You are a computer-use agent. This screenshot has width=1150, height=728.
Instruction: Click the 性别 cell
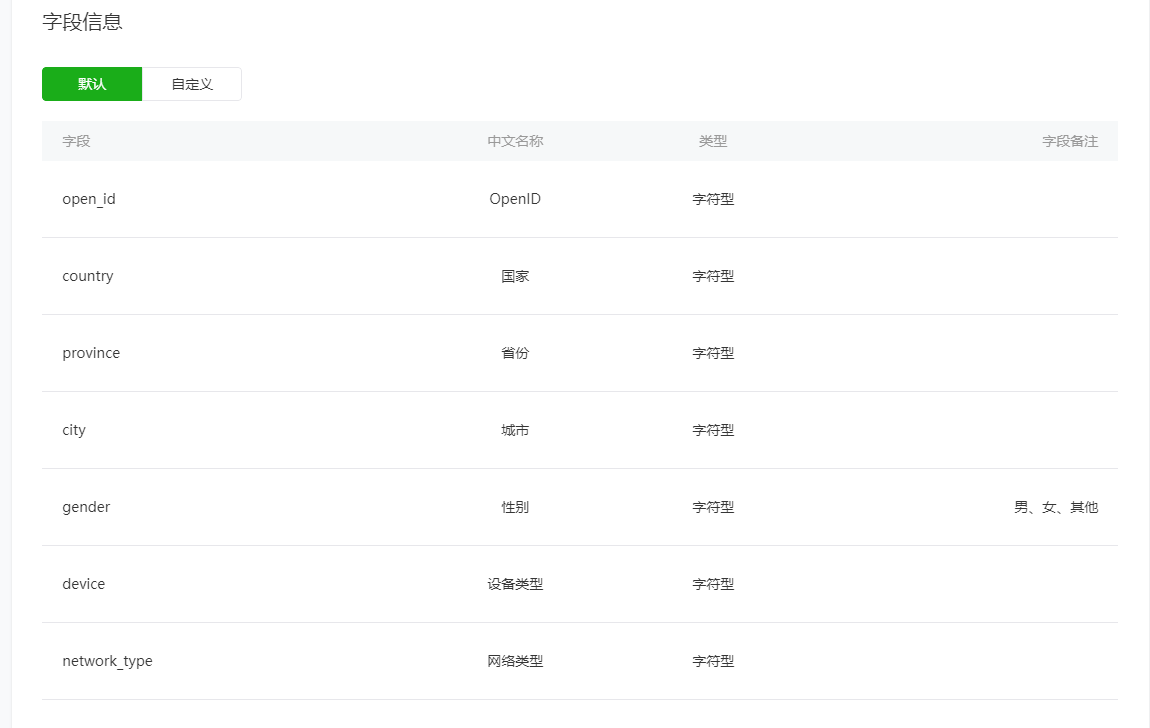(x=515, y=507)
